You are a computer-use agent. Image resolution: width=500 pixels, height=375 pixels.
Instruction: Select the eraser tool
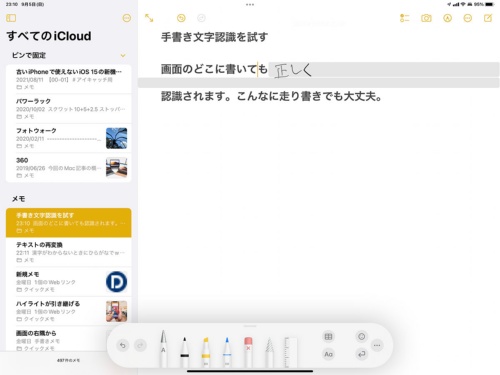(248, 352)
